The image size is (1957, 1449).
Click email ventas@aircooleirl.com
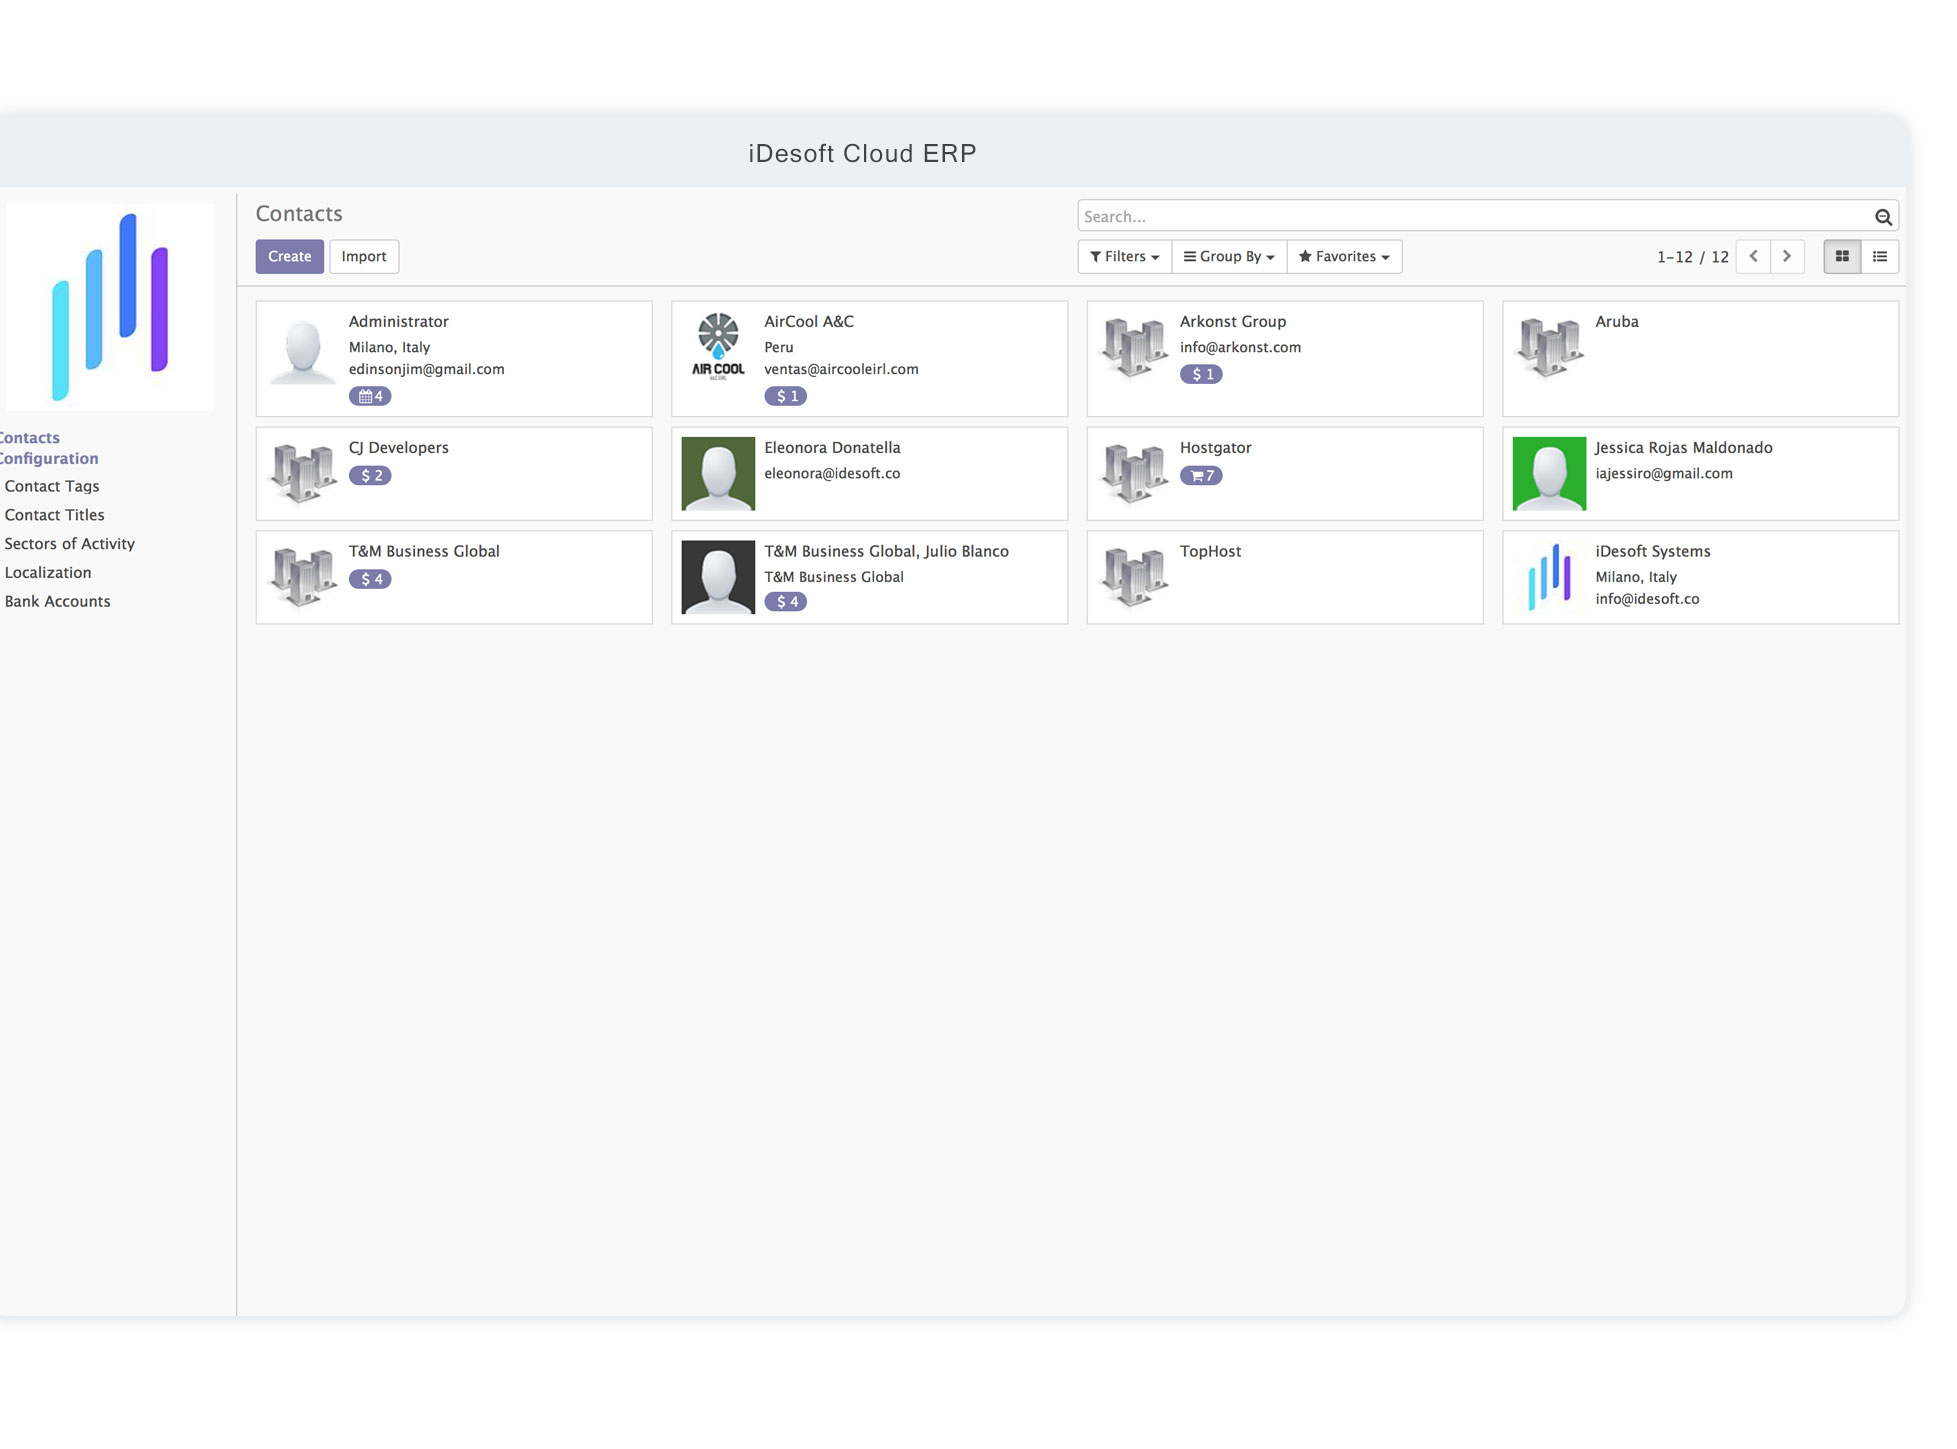coord(841,370)
